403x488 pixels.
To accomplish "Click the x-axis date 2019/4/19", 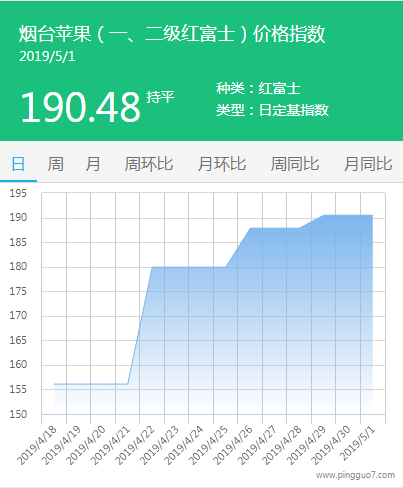I will [61, 445].
